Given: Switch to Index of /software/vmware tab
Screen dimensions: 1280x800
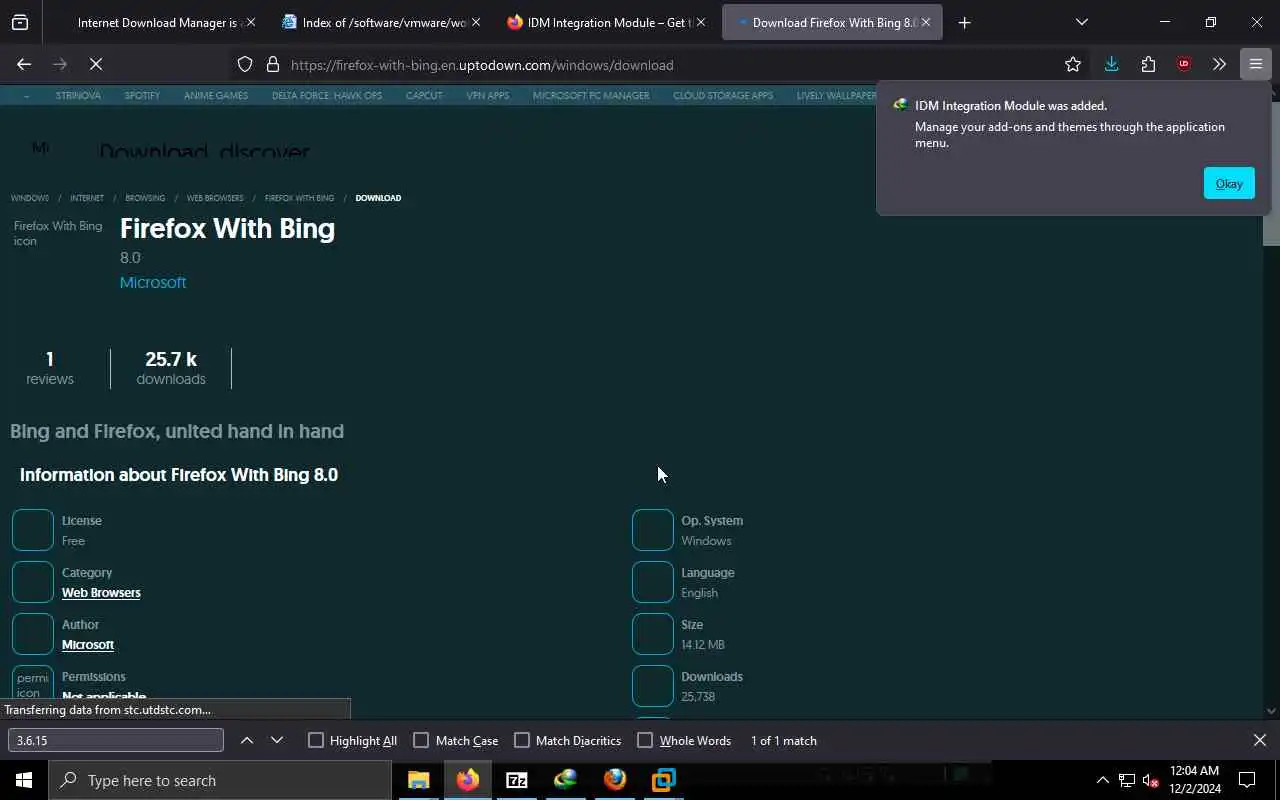Looking at the screenshot, I should tap(380, 22).
